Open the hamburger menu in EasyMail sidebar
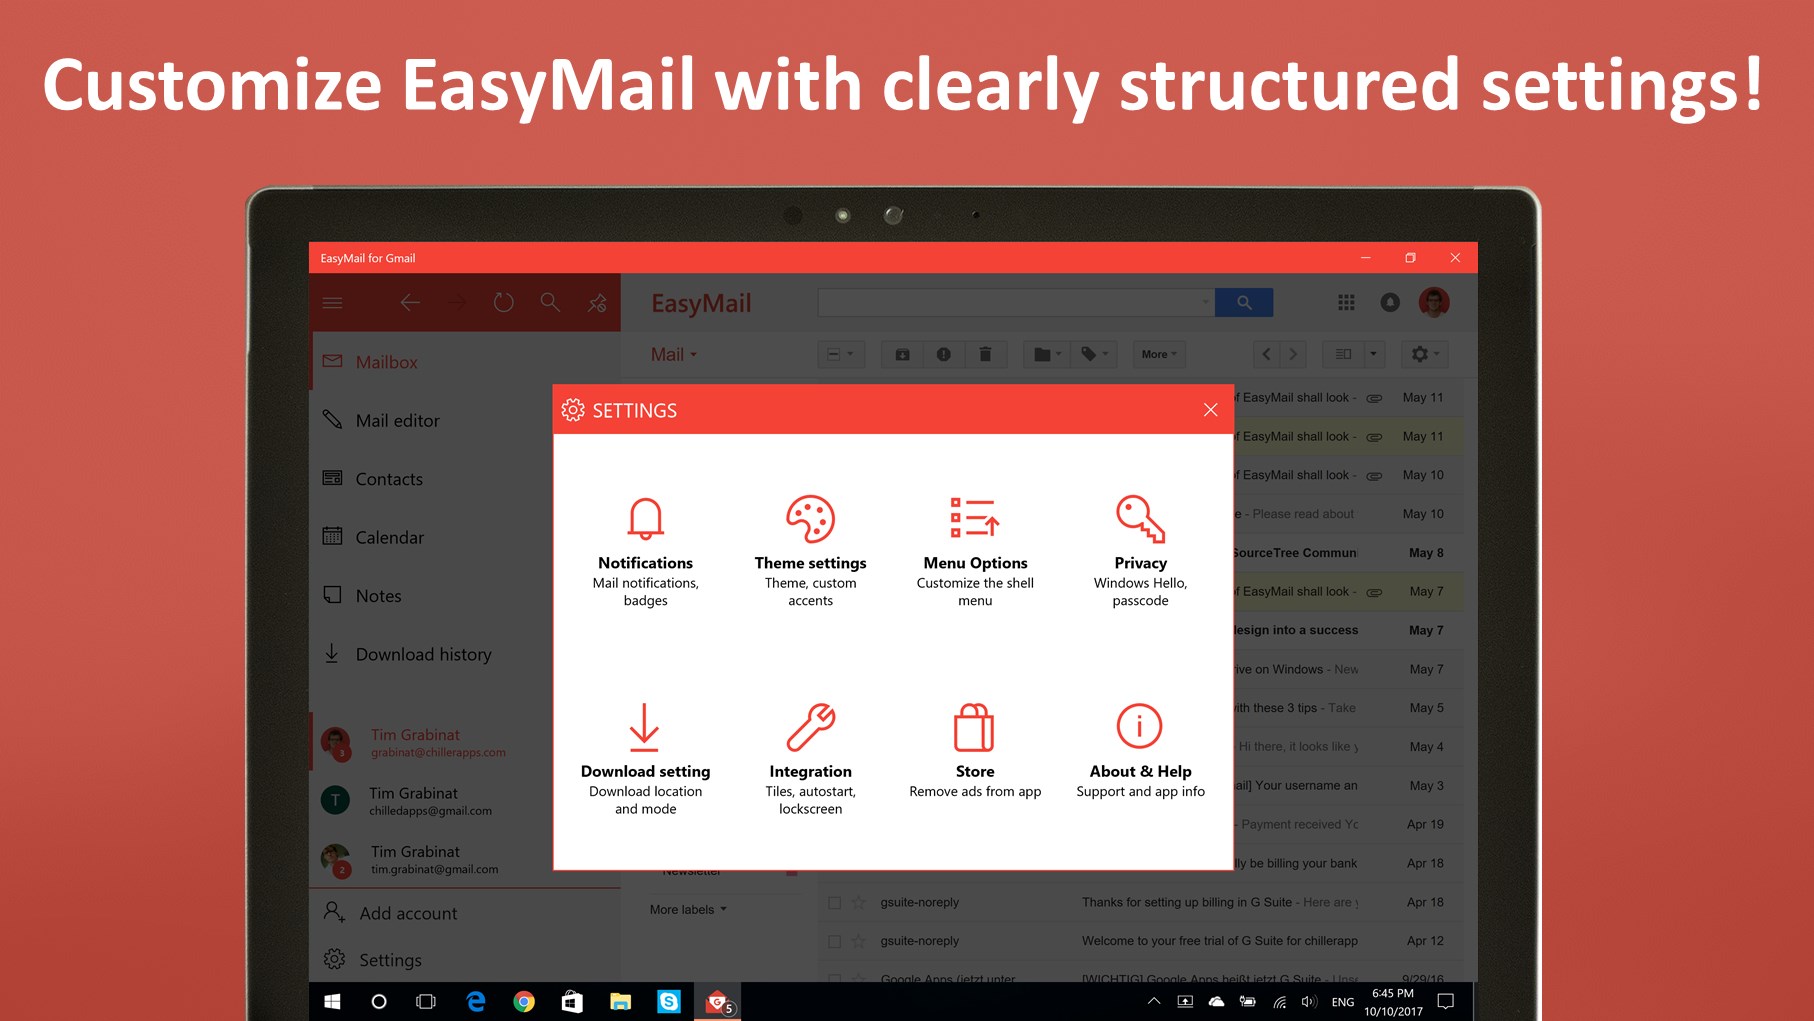This screenshot has height=1021, width=1814. (x=333, y=303)
